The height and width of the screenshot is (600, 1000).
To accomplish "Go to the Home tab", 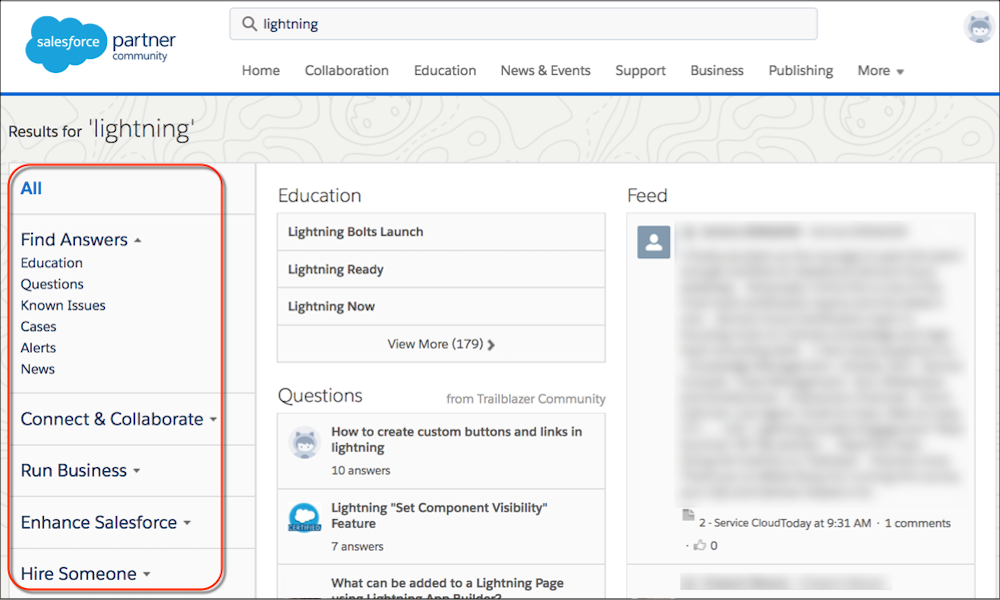I will [x=261, y=71].
